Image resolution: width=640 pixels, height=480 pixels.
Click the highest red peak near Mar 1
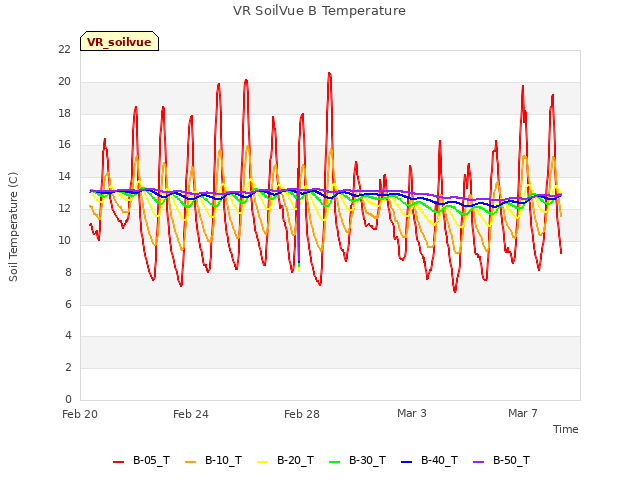pyautogui.click(x=329, y=73)
